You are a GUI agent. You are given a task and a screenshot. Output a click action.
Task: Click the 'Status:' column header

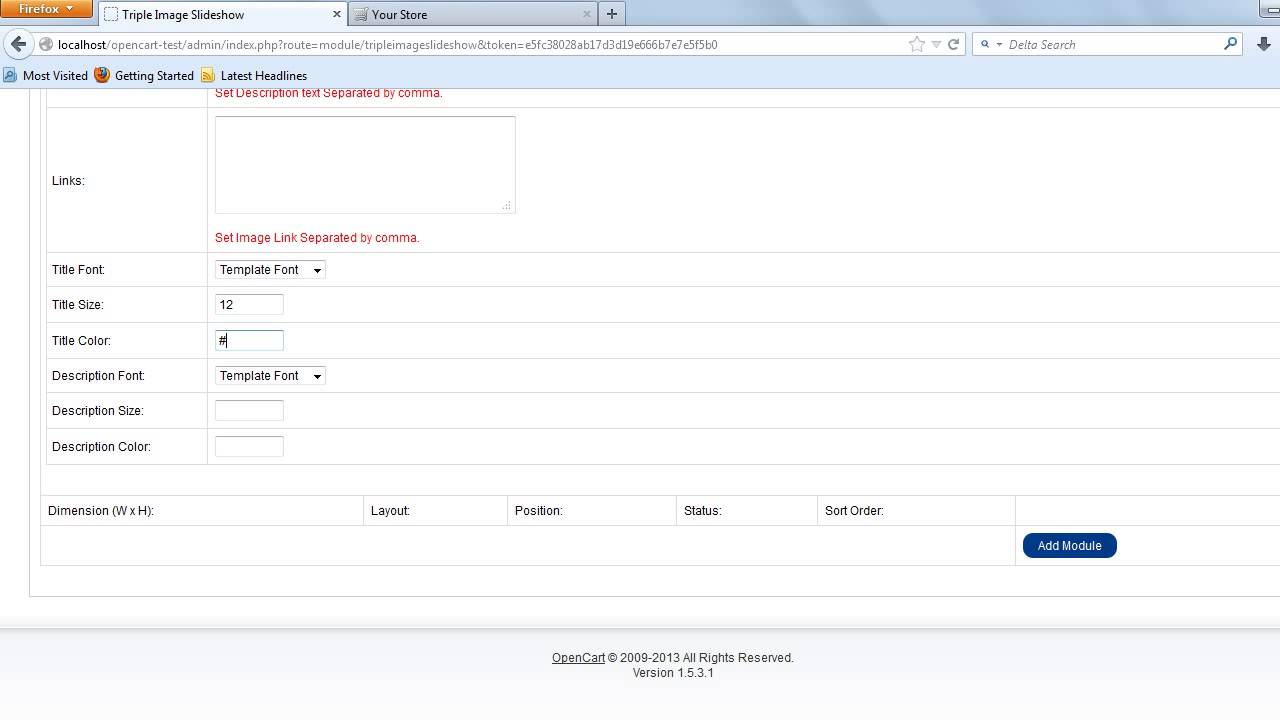tap(703, 511)
